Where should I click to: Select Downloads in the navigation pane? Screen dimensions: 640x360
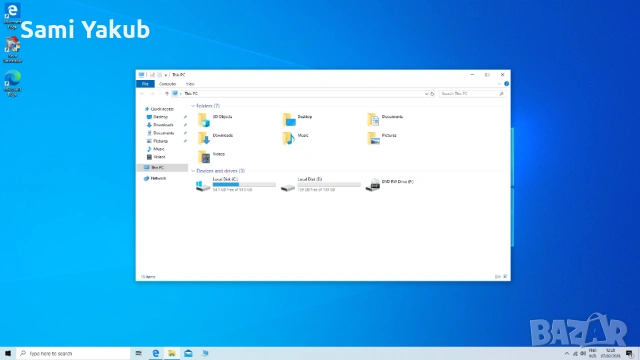click(x=160, y=125)
